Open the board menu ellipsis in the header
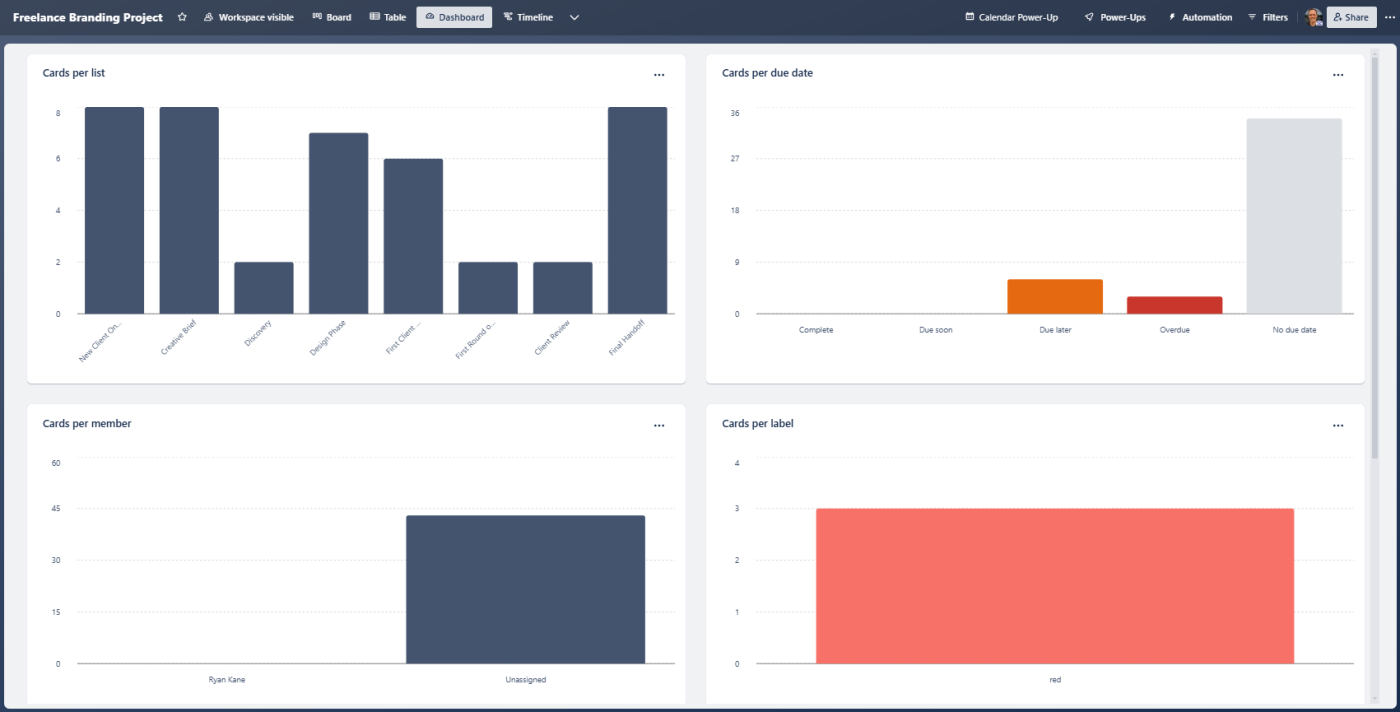Screen dimensions: 1400x712 [x=1388, y=17]
